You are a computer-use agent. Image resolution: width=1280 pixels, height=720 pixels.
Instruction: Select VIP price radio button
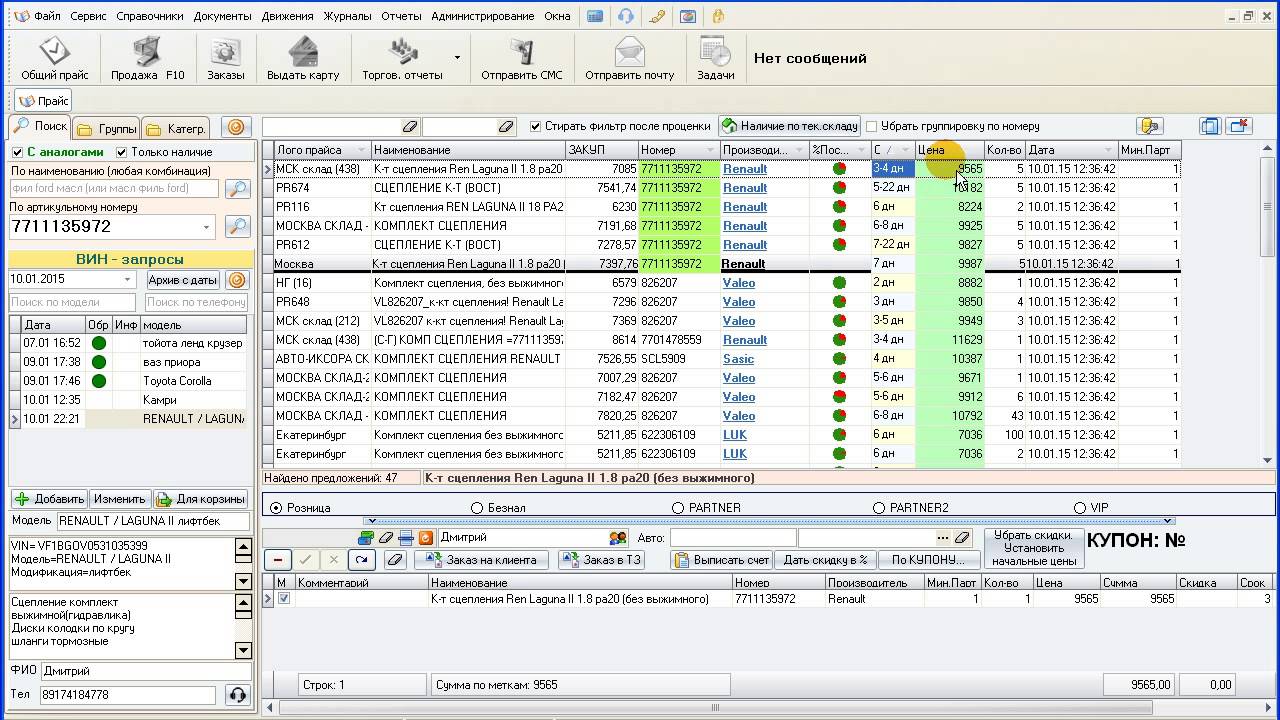(1080, 508)
